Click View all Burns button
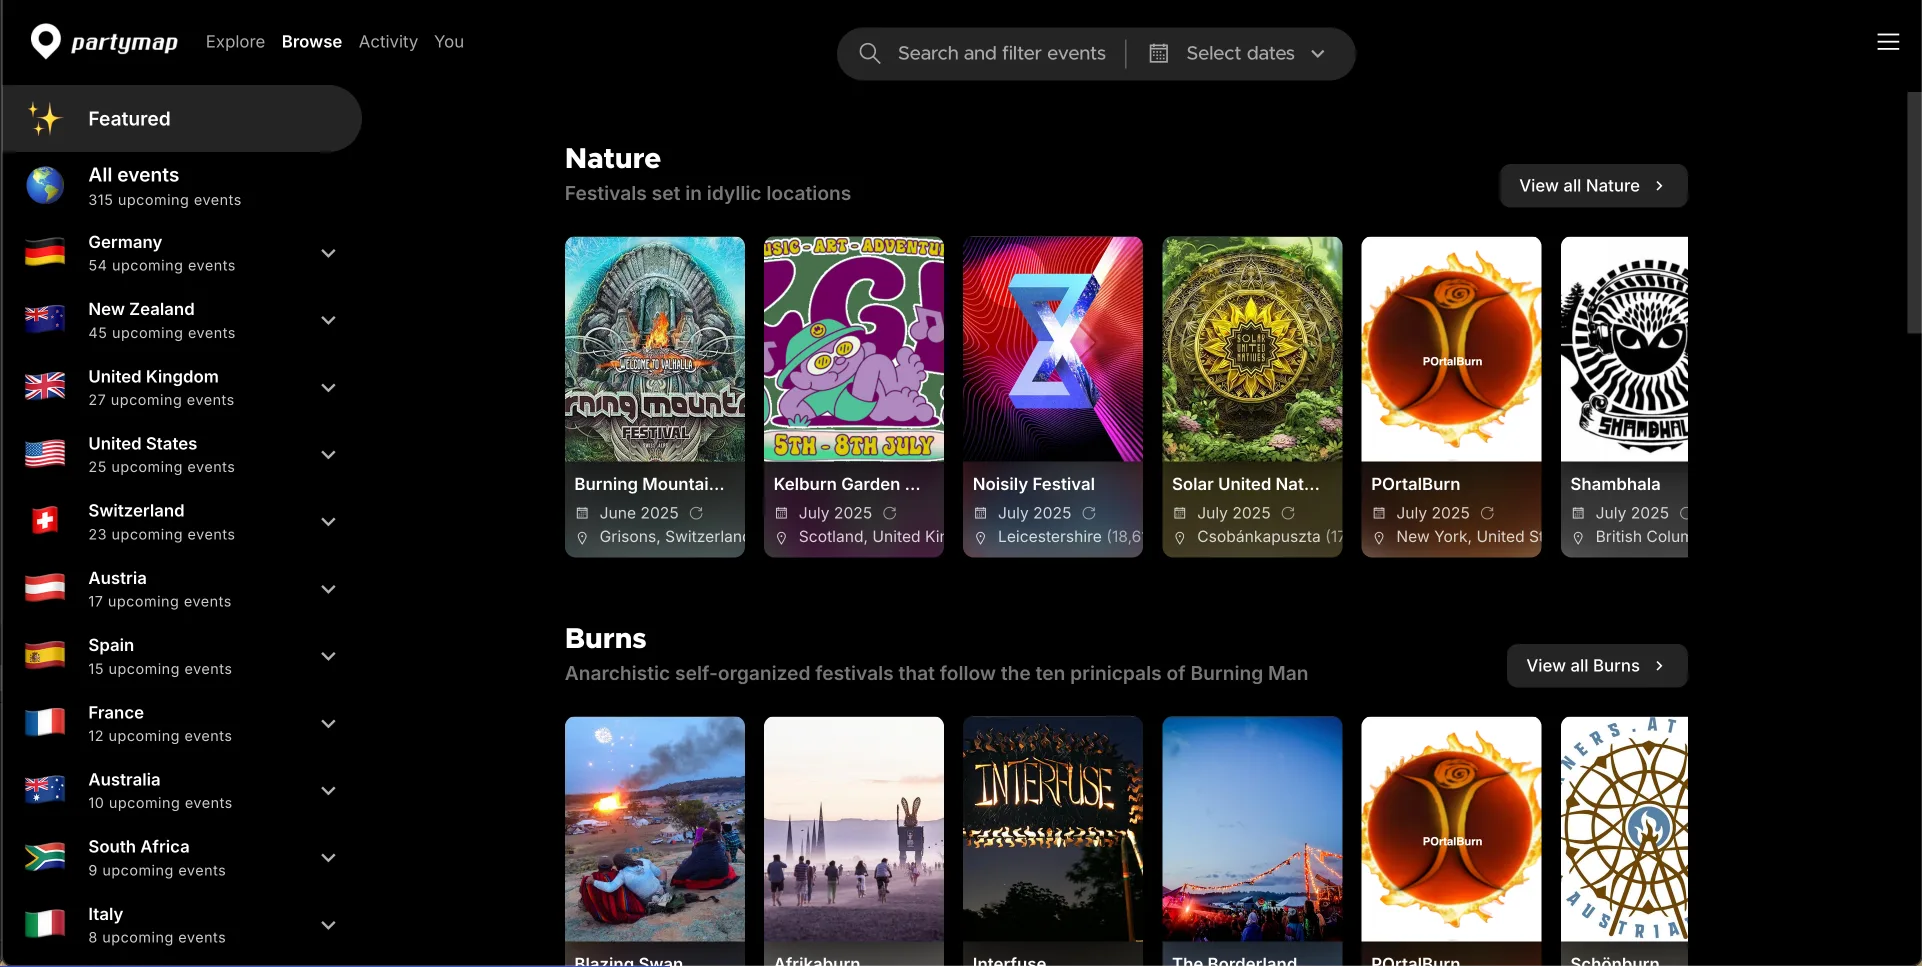 coord(1596,666)
